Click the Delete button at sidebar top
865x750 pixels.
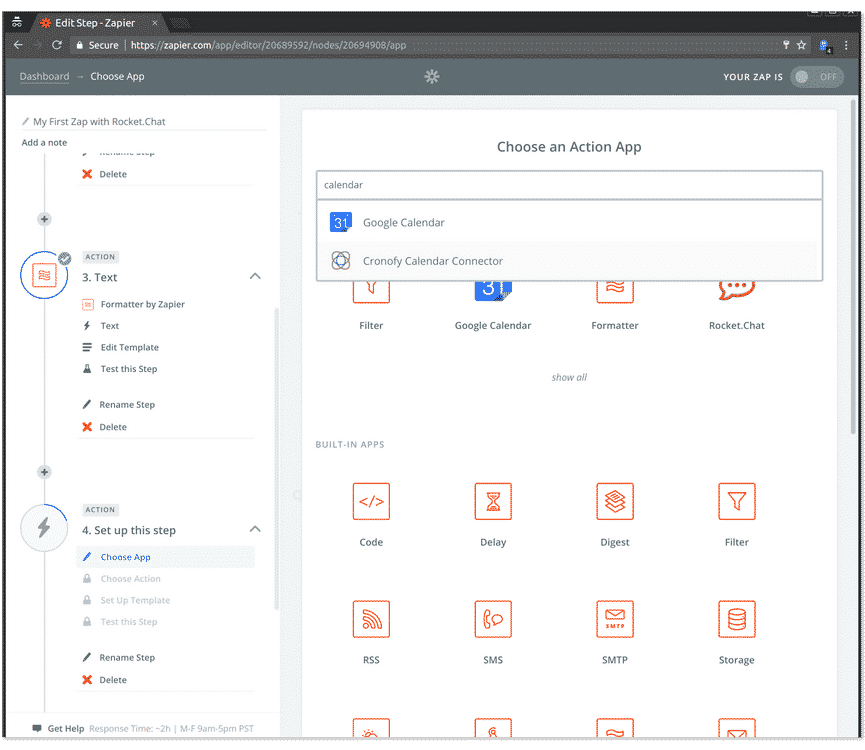[113, 174]
